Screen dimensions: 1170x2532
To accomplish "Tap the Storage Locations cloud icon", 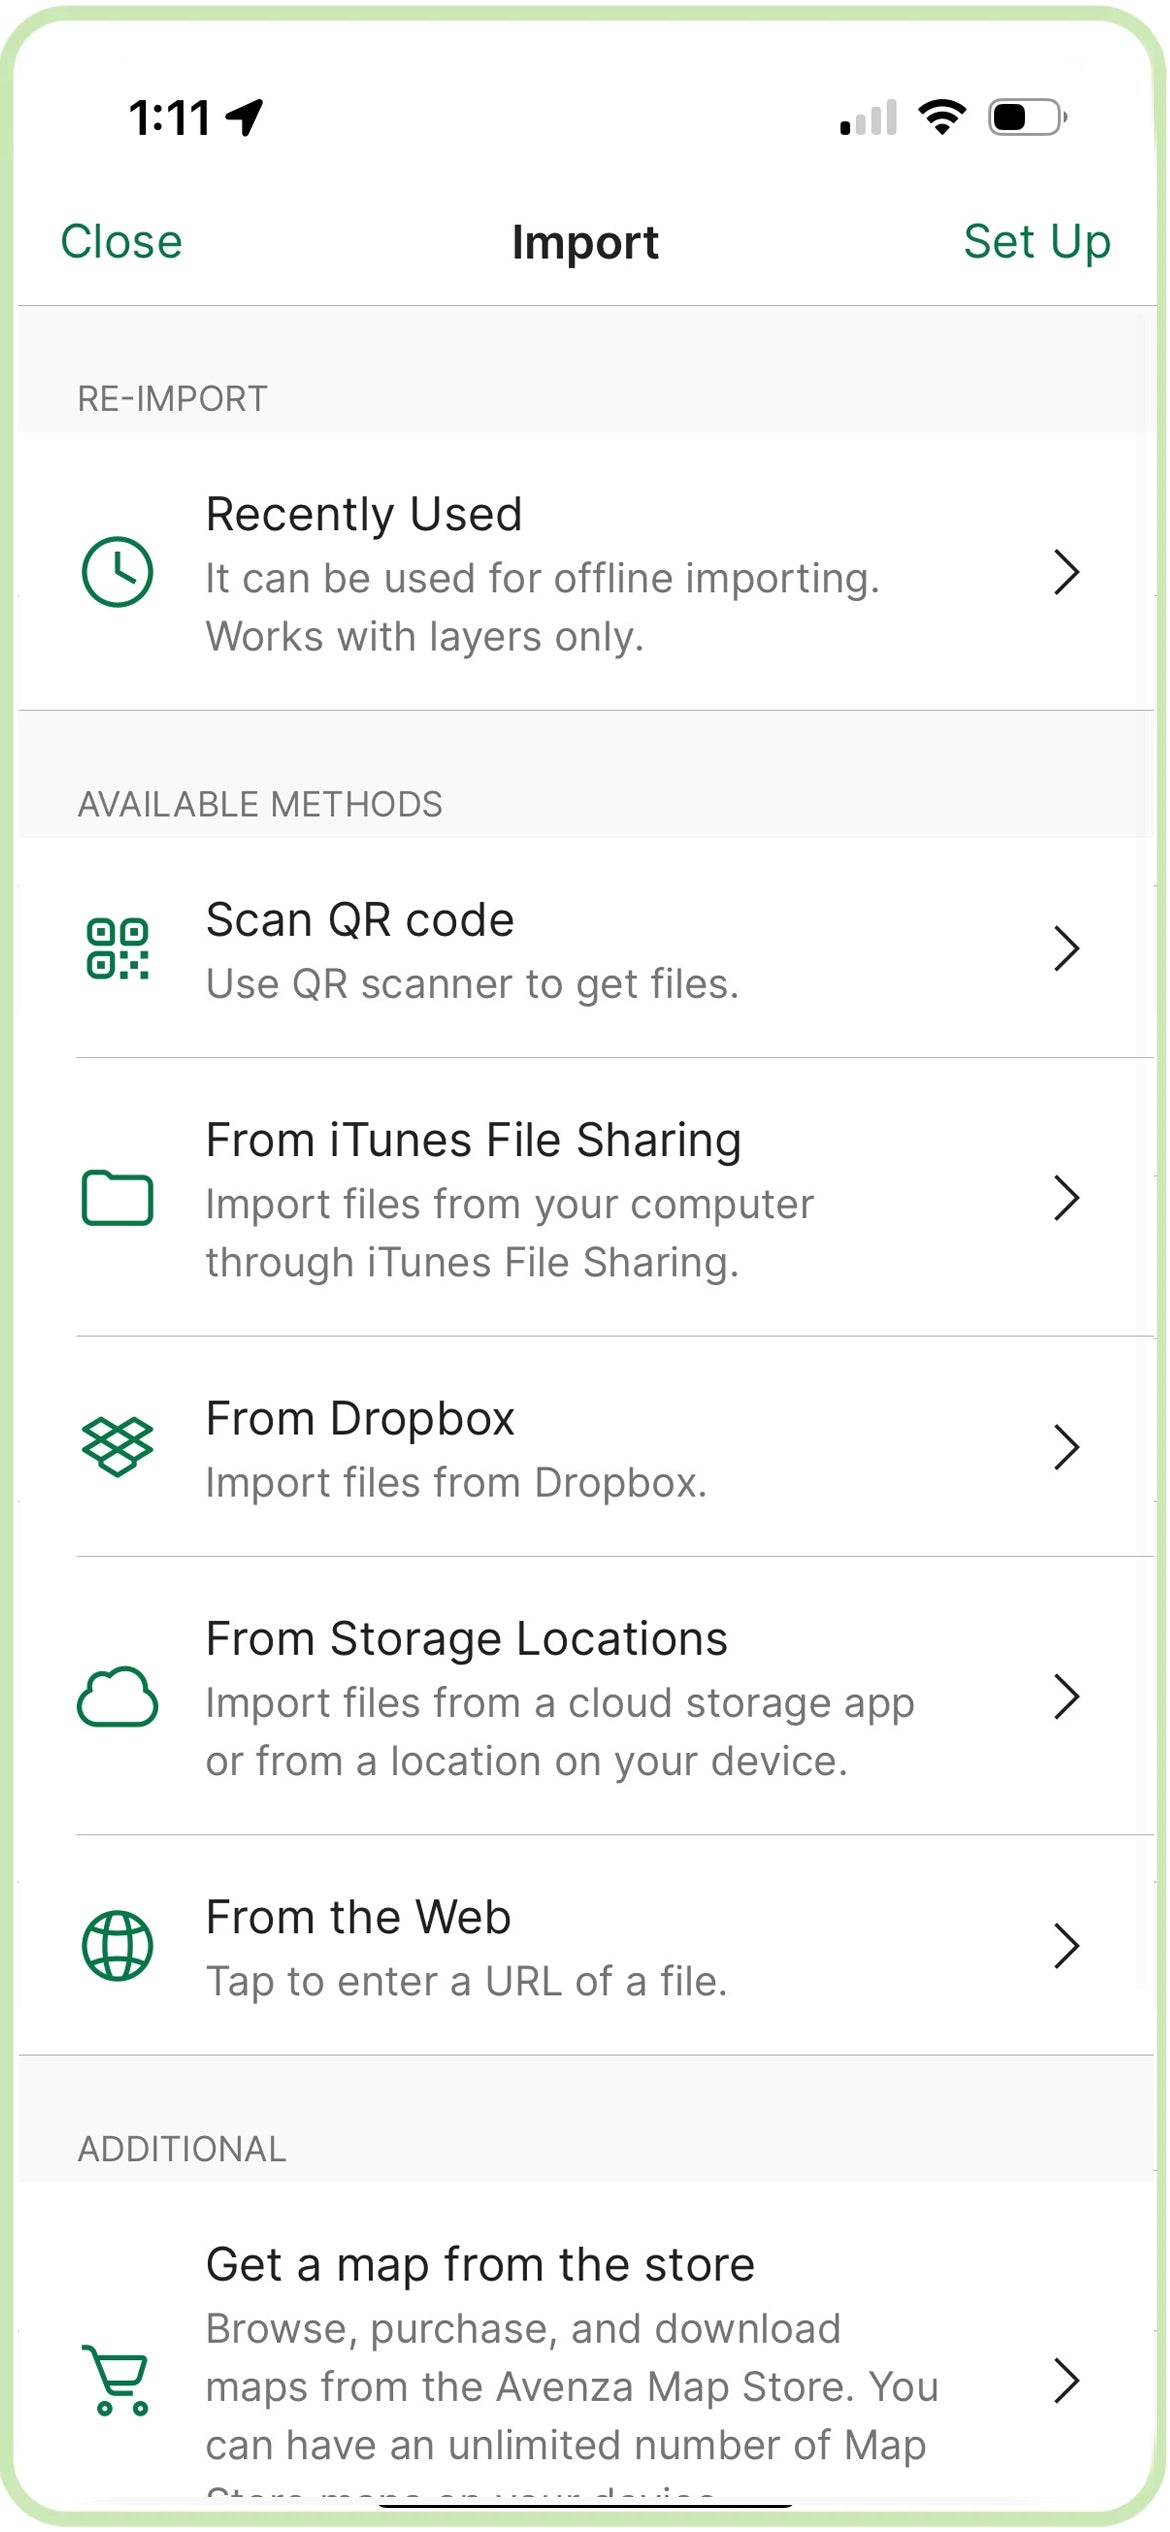I will click(x=117, y=1697).
